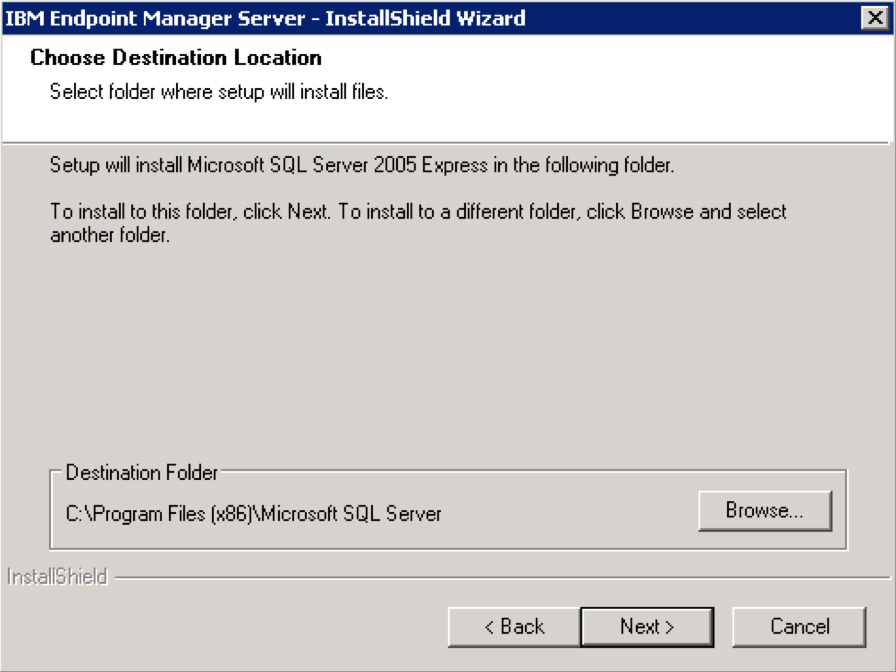Click the 'Select folder where setup will install files' subtitle
Screen dimensions: 896x672
pos(218,92)
